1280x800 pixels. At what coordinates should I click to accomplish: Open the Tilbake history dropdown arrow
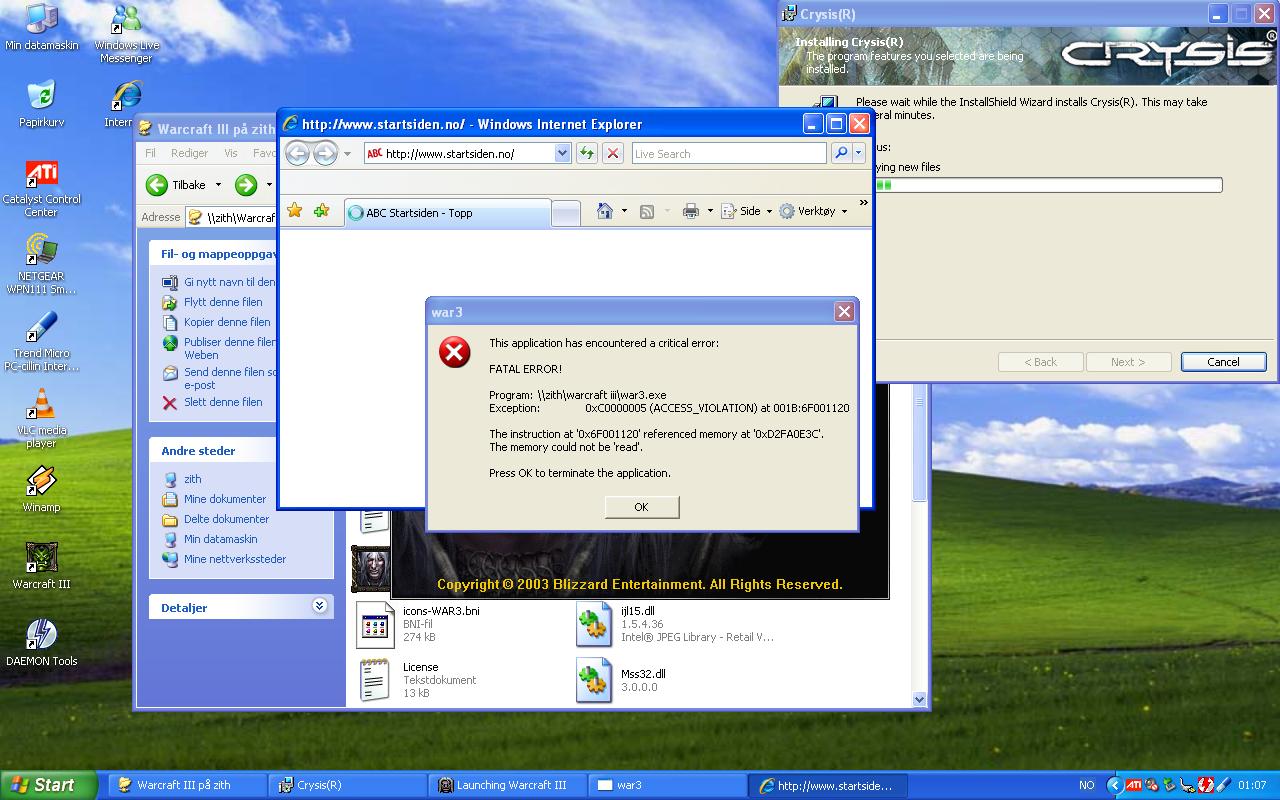coord(218,185)
